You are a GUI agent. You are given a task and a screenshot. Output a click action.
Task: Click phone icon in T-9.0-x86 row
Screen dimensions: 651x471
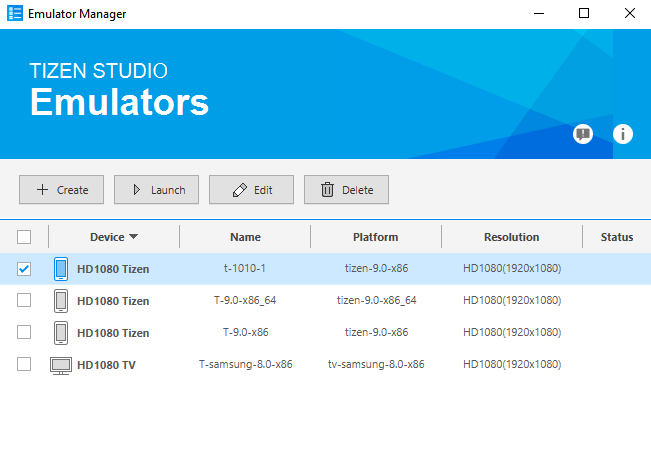(x=61, y=332)
